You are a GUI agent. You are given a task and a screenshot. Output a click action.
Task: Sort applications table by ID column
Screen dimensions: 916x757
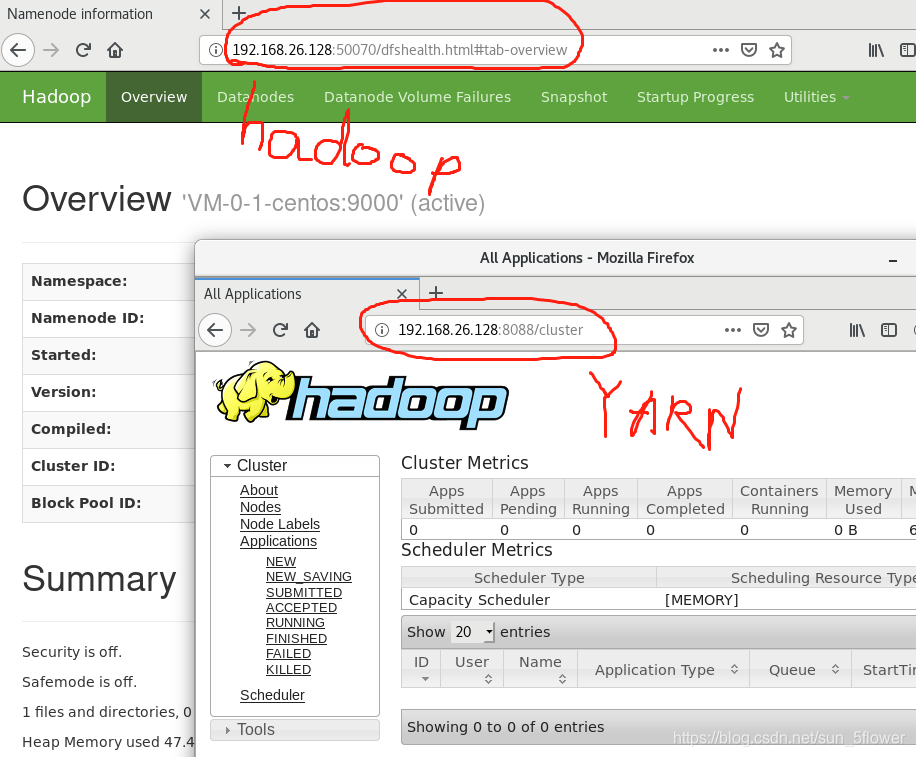(421, 669)
